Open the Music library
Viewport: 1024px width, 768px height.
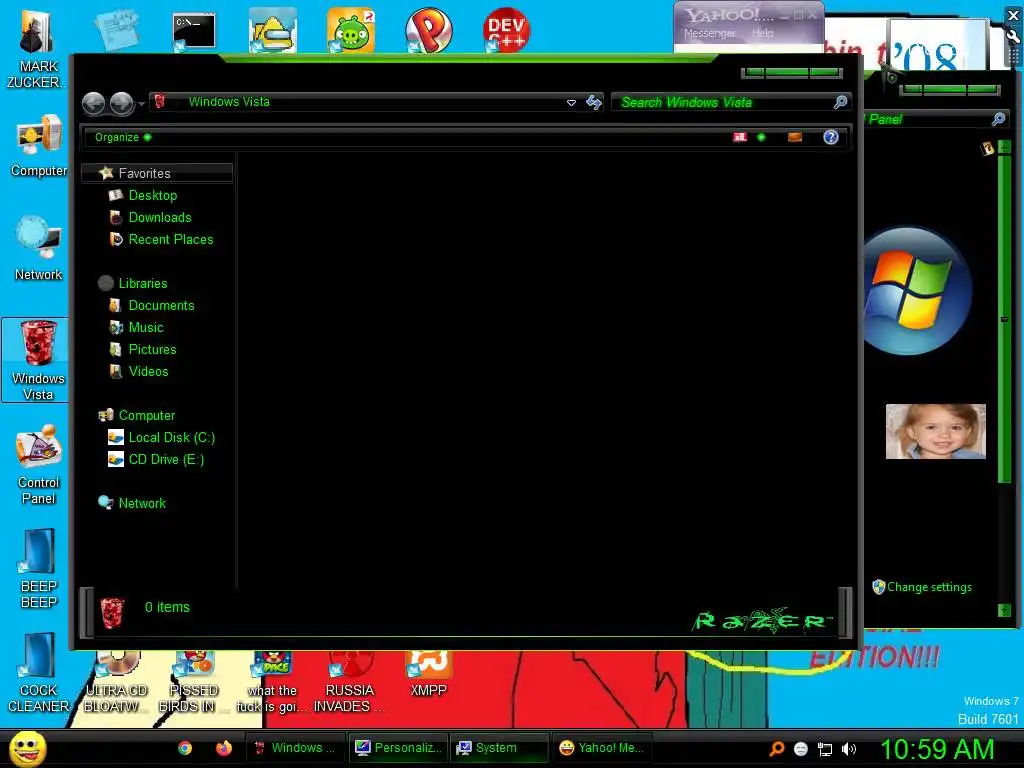tap(136, 328)
